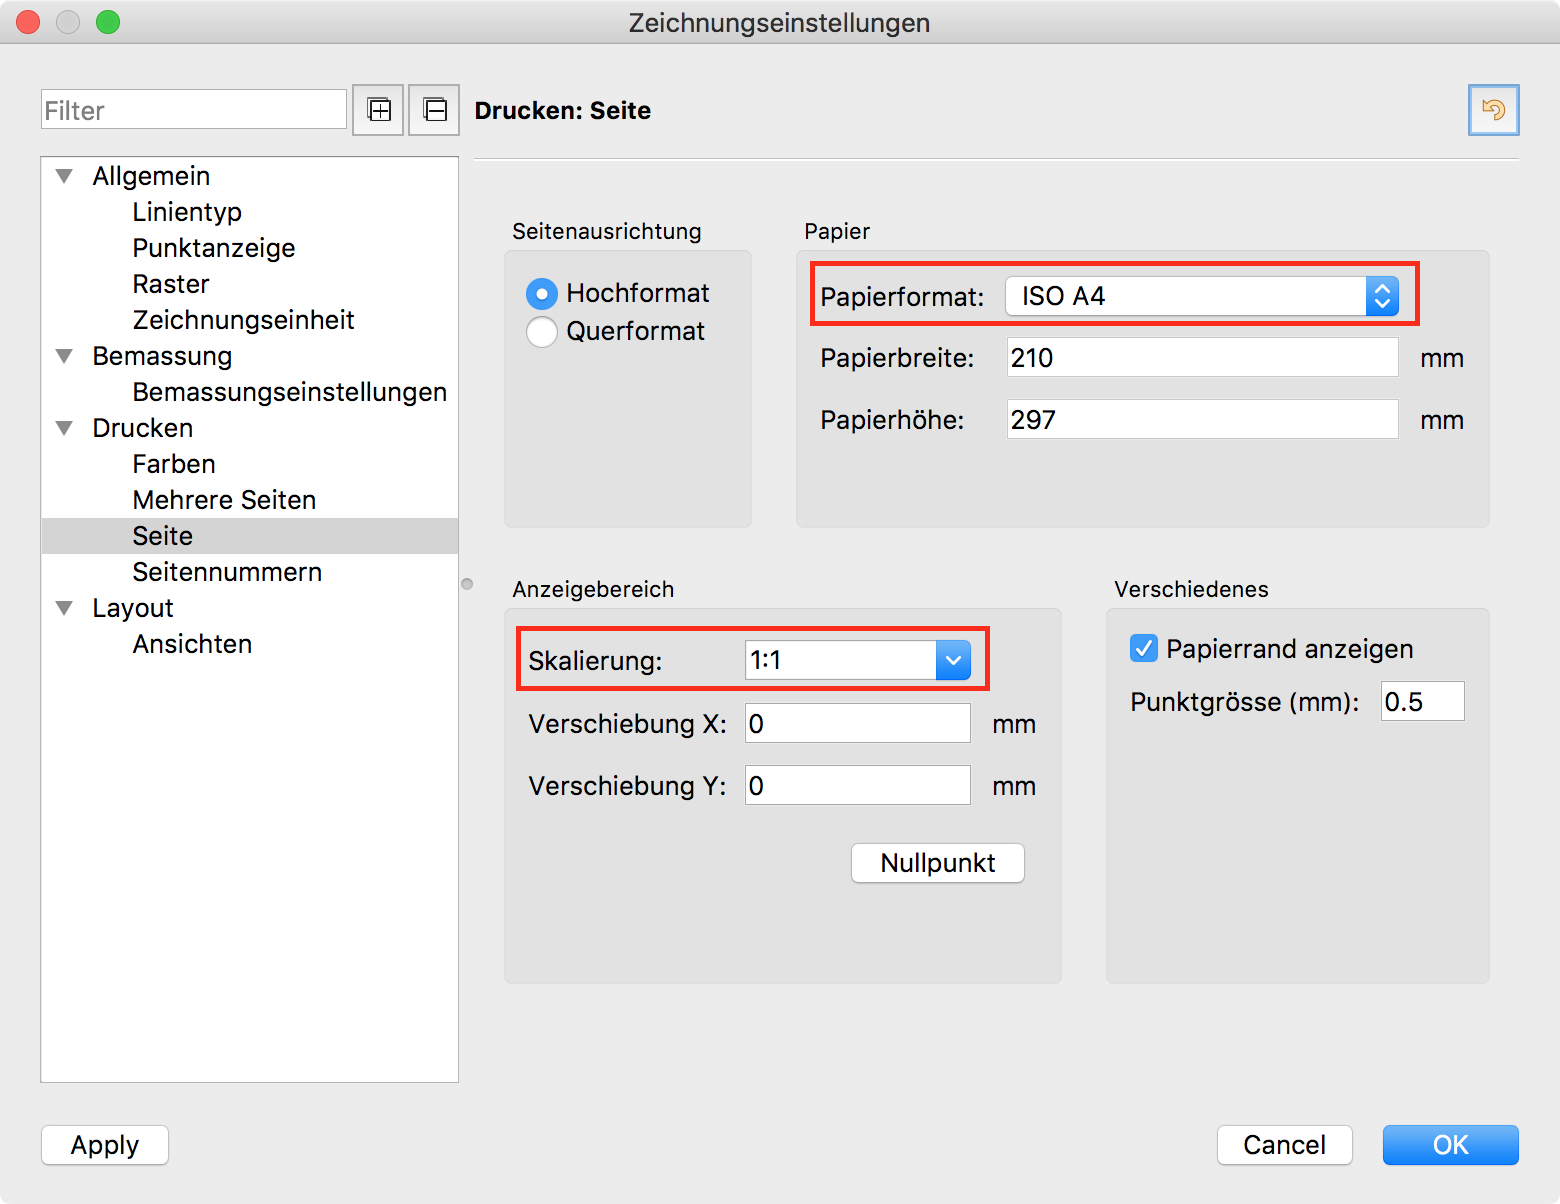Collapse the Drucken tree section
Image resolution: width=1560 pixels, height=1204 pixels.
tap(65, 429)
